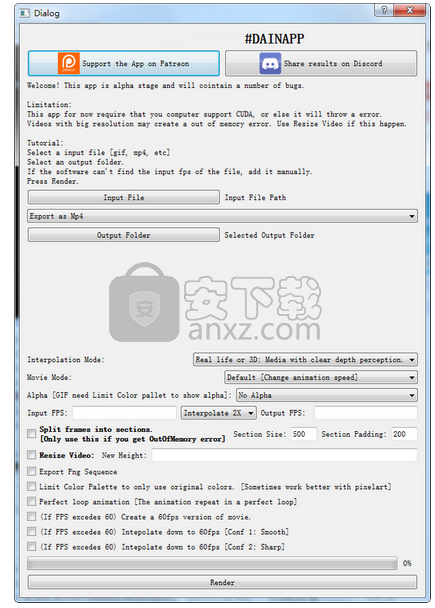Click the Output Folder button
This screenshot has width=435, height=608.
click(124, 235)
